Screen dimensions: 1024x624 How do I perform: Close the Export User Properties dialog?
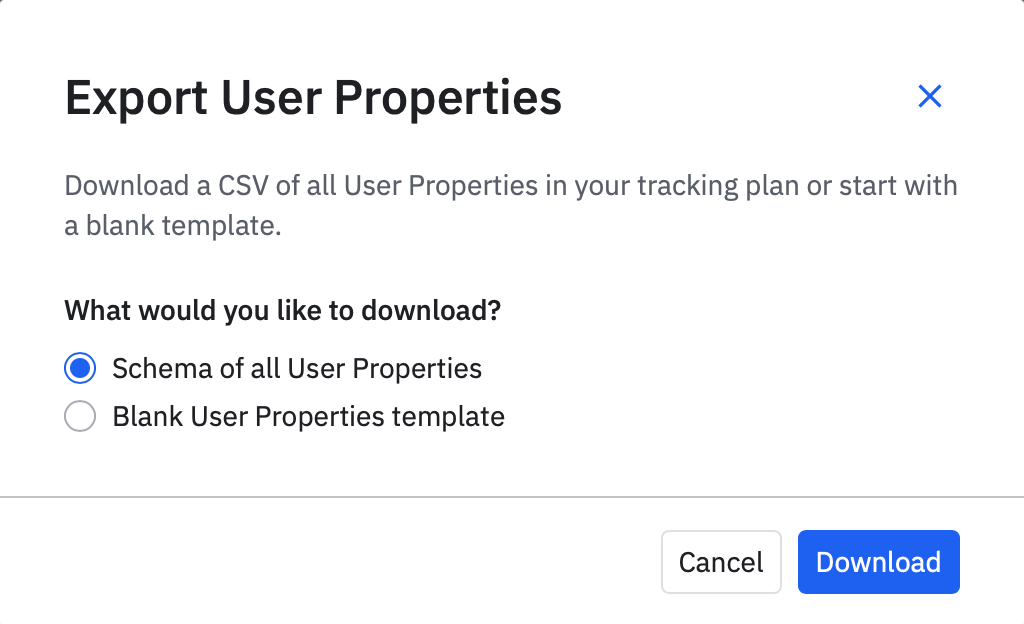pos(930,97)
